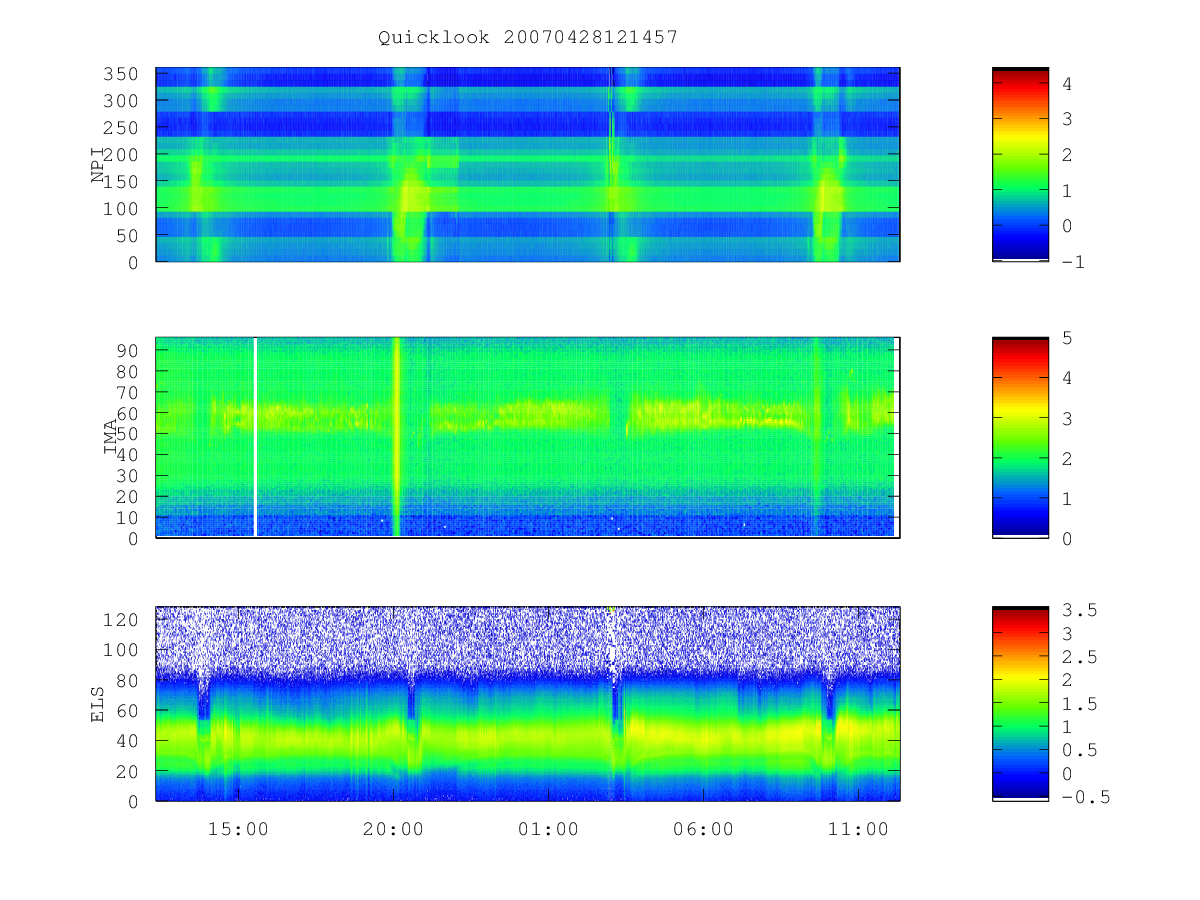Image resolution: width=1200 pixels, height=900 pixels.
Task: Click the Quicklook 20070428121457 title
Action: click(x=528, y=37)
